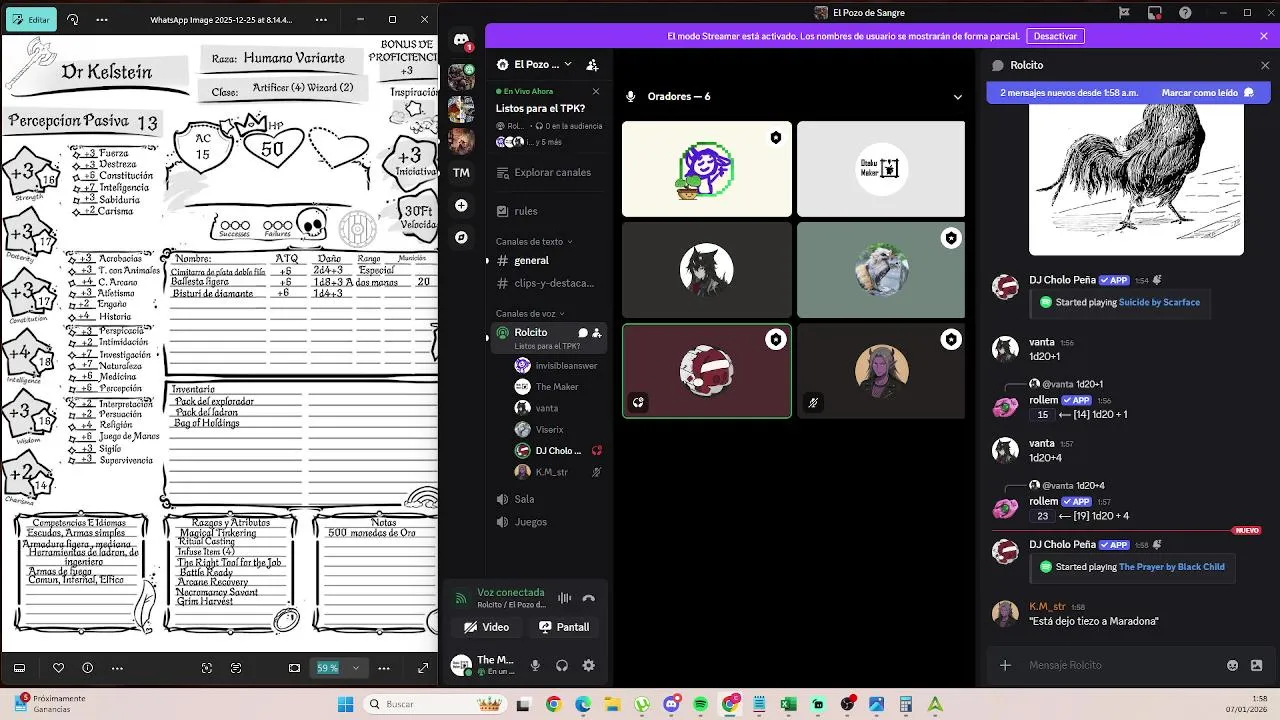This screenshot has height=720, width=1280.
Task: Select Viserix in voice member list
Action: (x=548, y=429)
